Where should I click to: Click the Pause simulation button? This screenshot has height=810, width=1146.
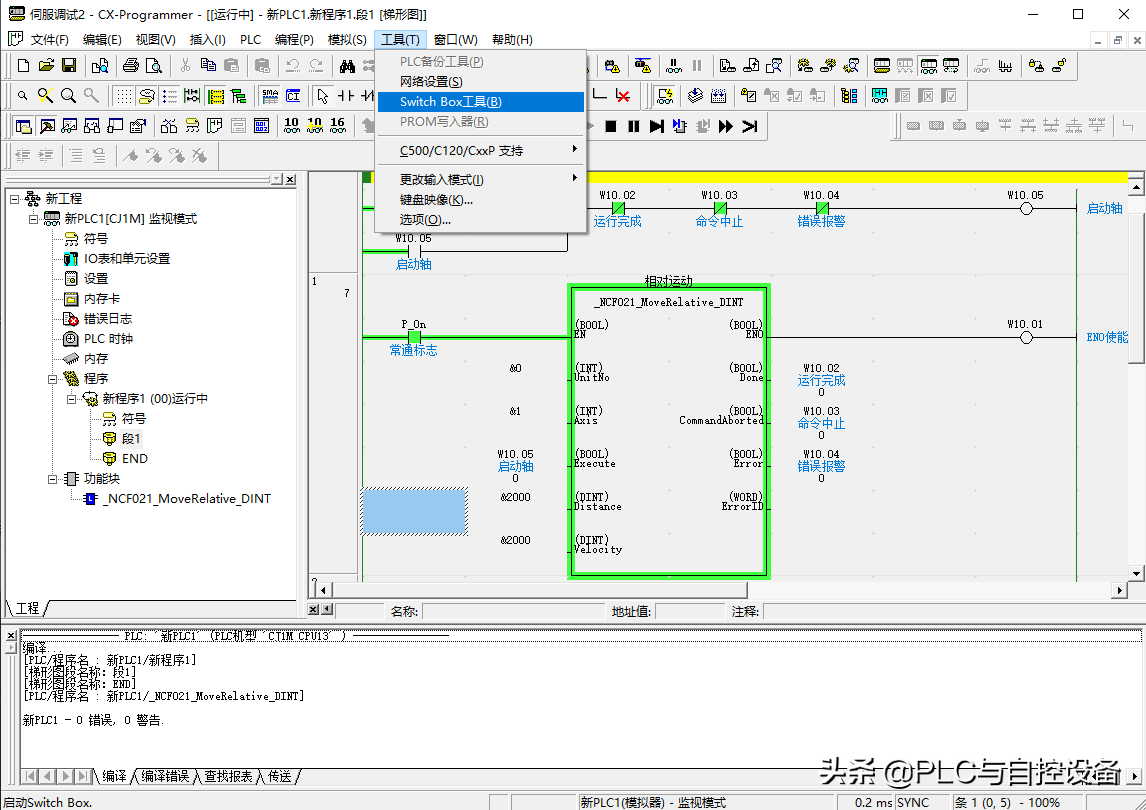pyautogui.click(x=633, y=126)
